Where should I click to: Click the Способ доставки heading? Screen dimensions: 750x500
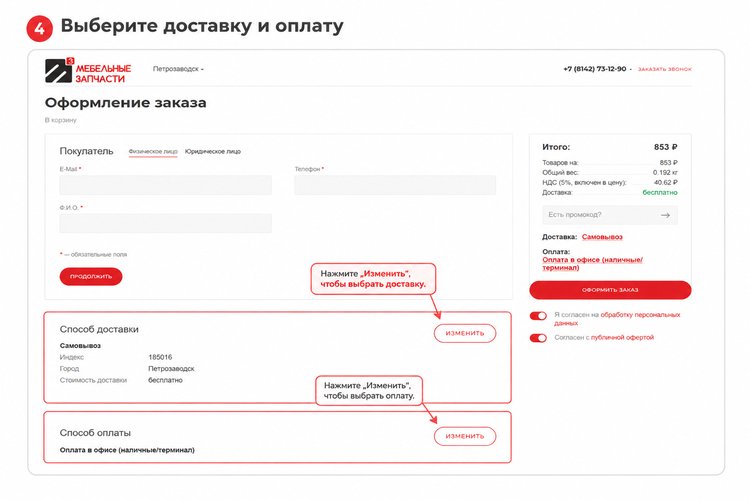pyautogui.click(x=99, y=329)
